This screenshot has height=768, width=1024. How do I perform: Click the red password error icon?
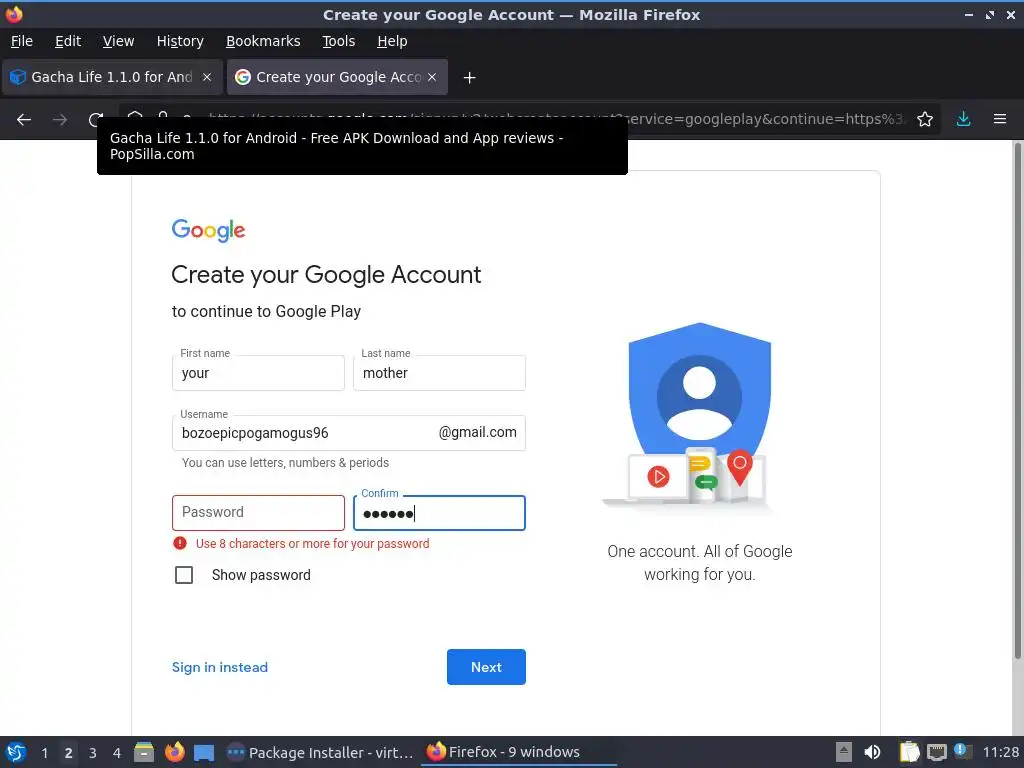(180, 543)
